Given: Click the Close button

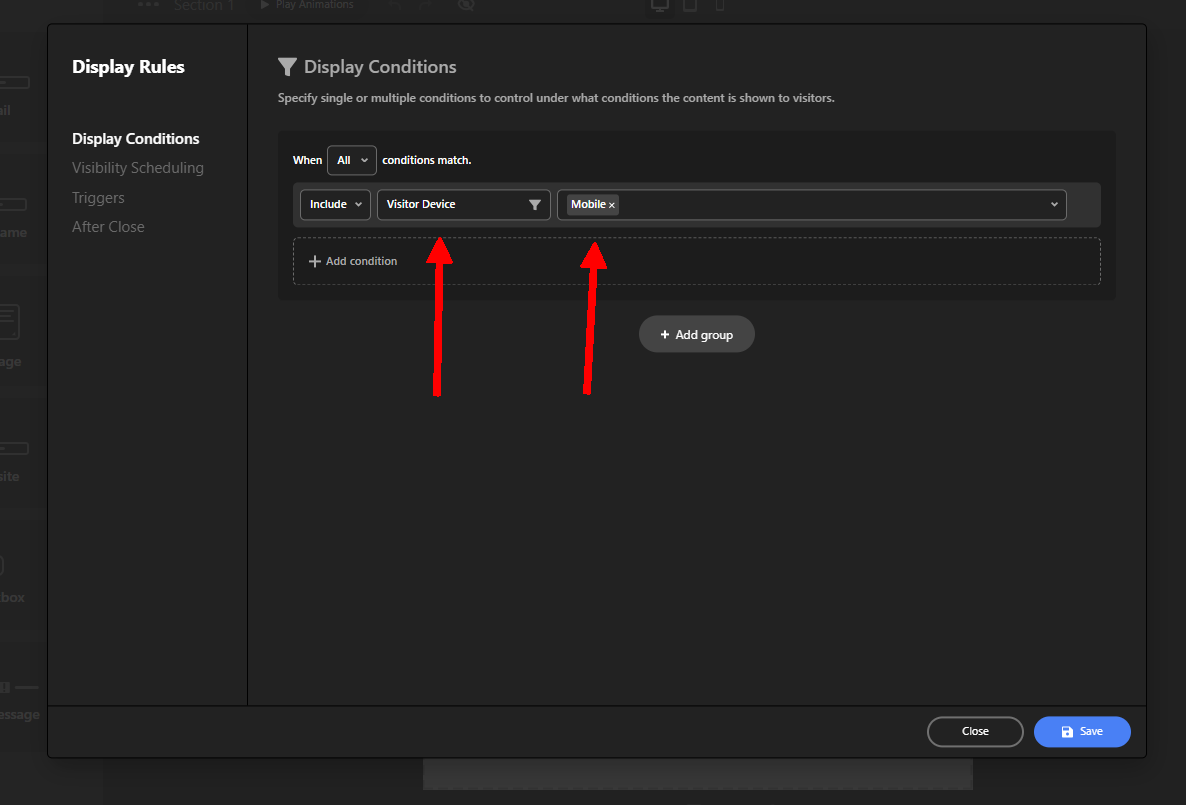Looking at the screenshot, I should point(975,732).
